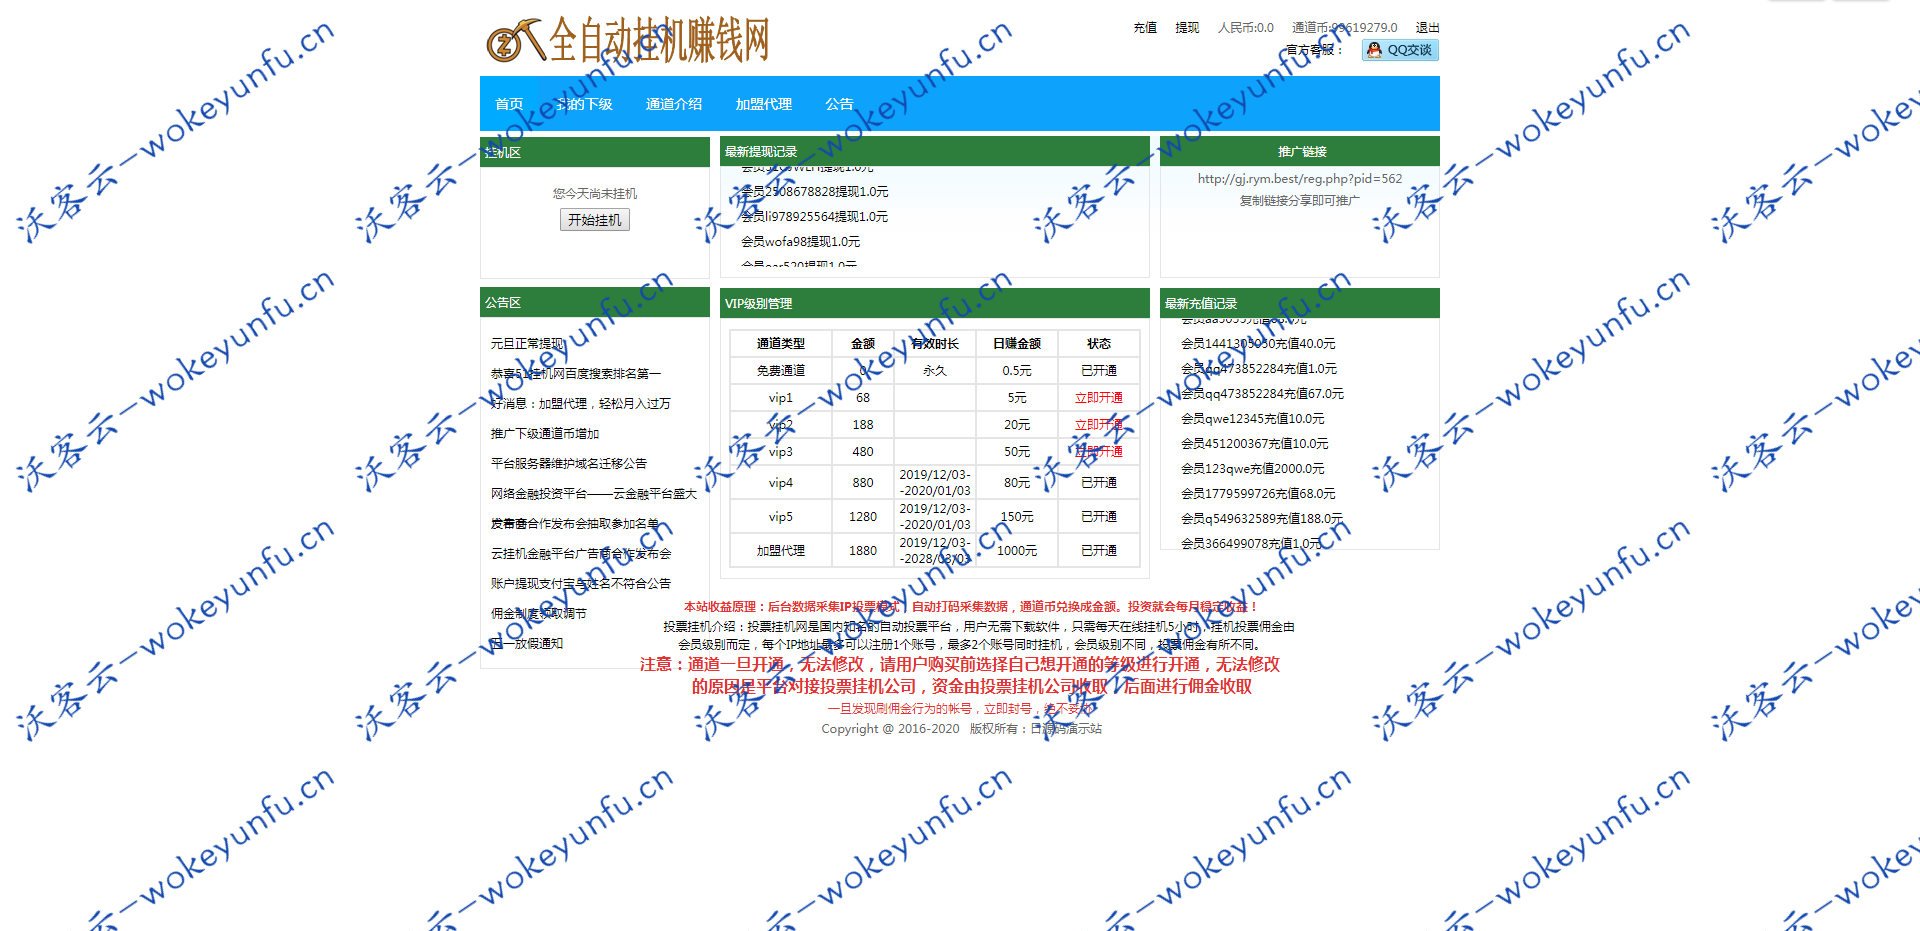
Task: Click 会员li978925564提现1.0元 record
Action: coord(814,217)
